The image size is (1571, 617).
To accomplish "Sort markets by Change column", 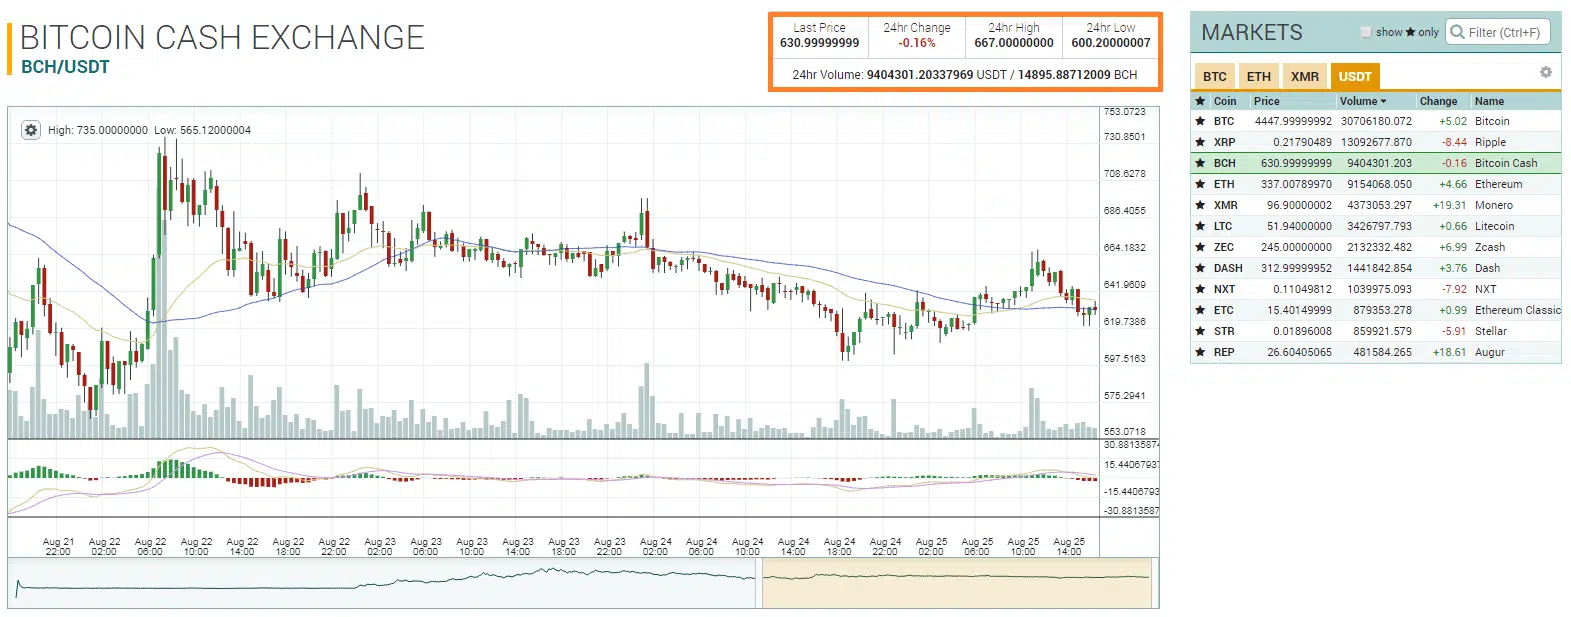I will 1438,101.
